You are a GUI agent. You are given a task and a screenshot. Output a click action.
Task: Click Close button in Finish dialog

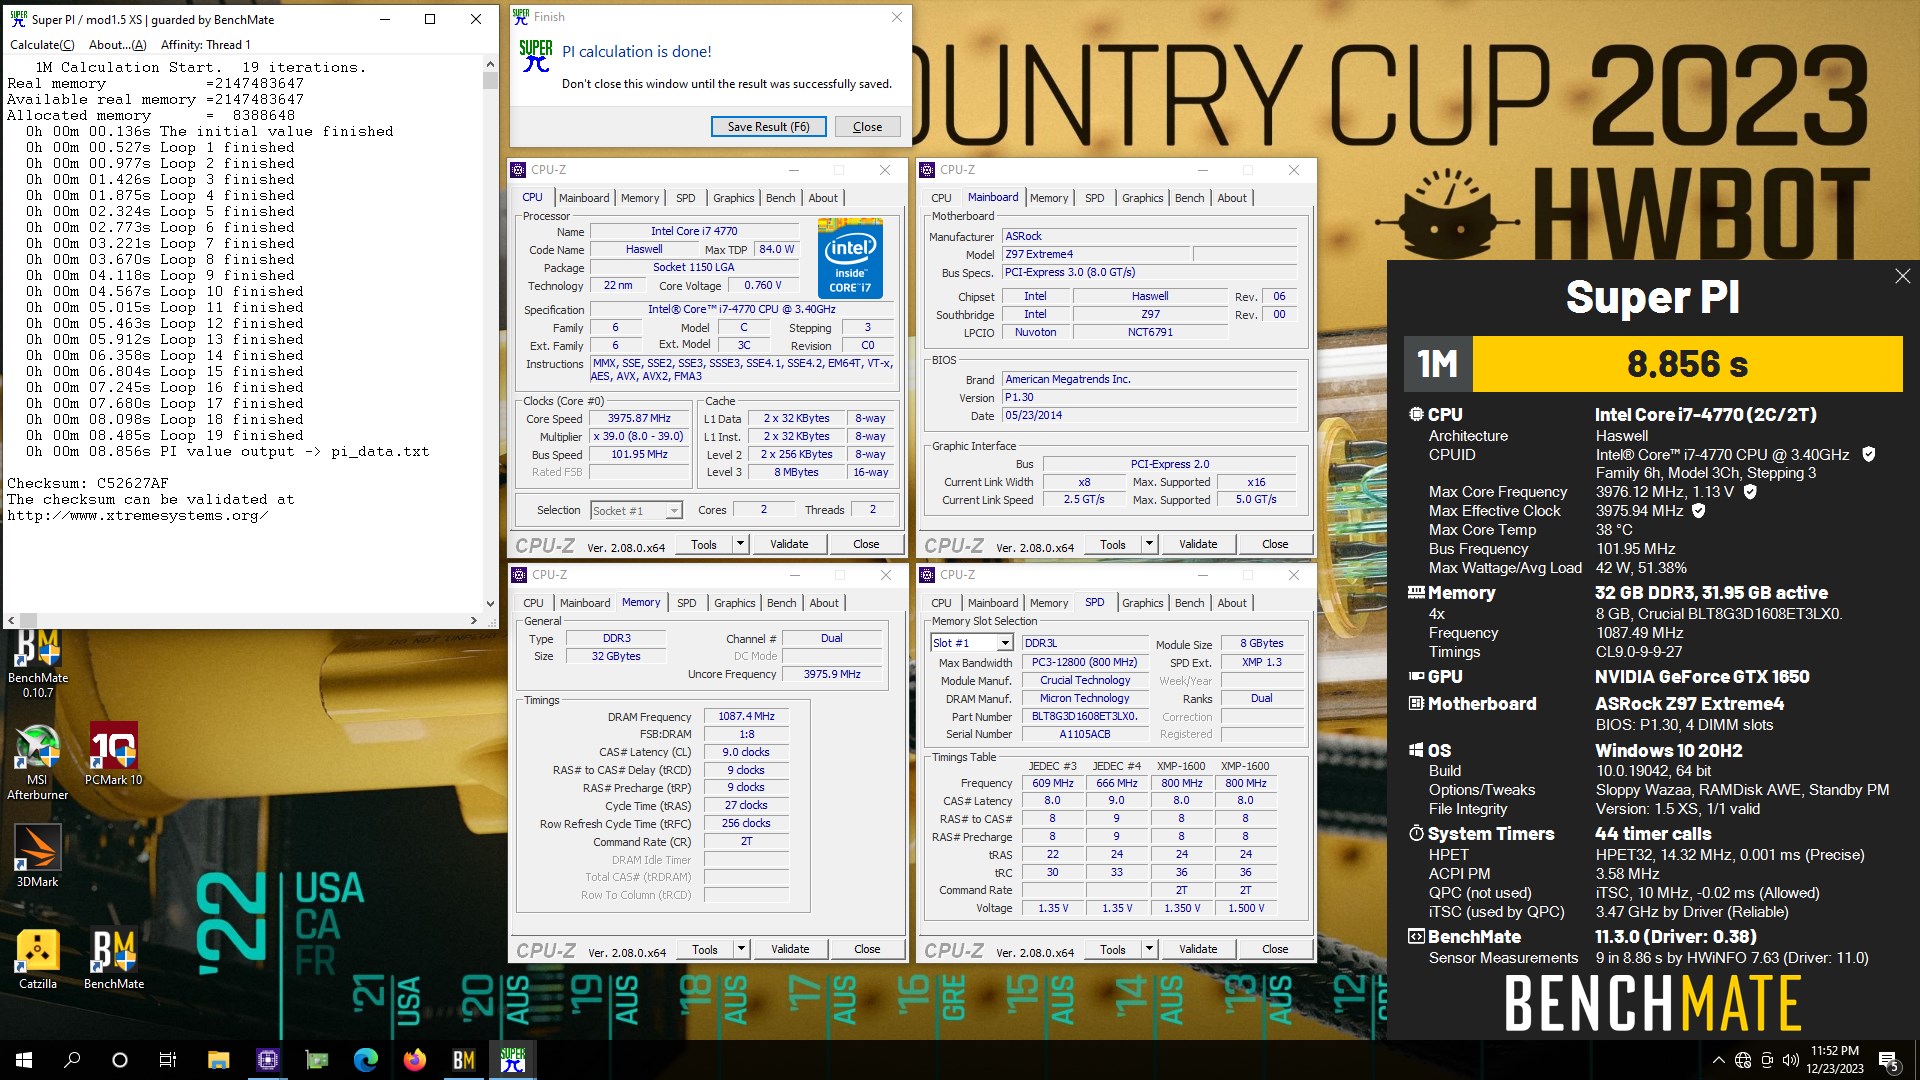tap(867, 127)
